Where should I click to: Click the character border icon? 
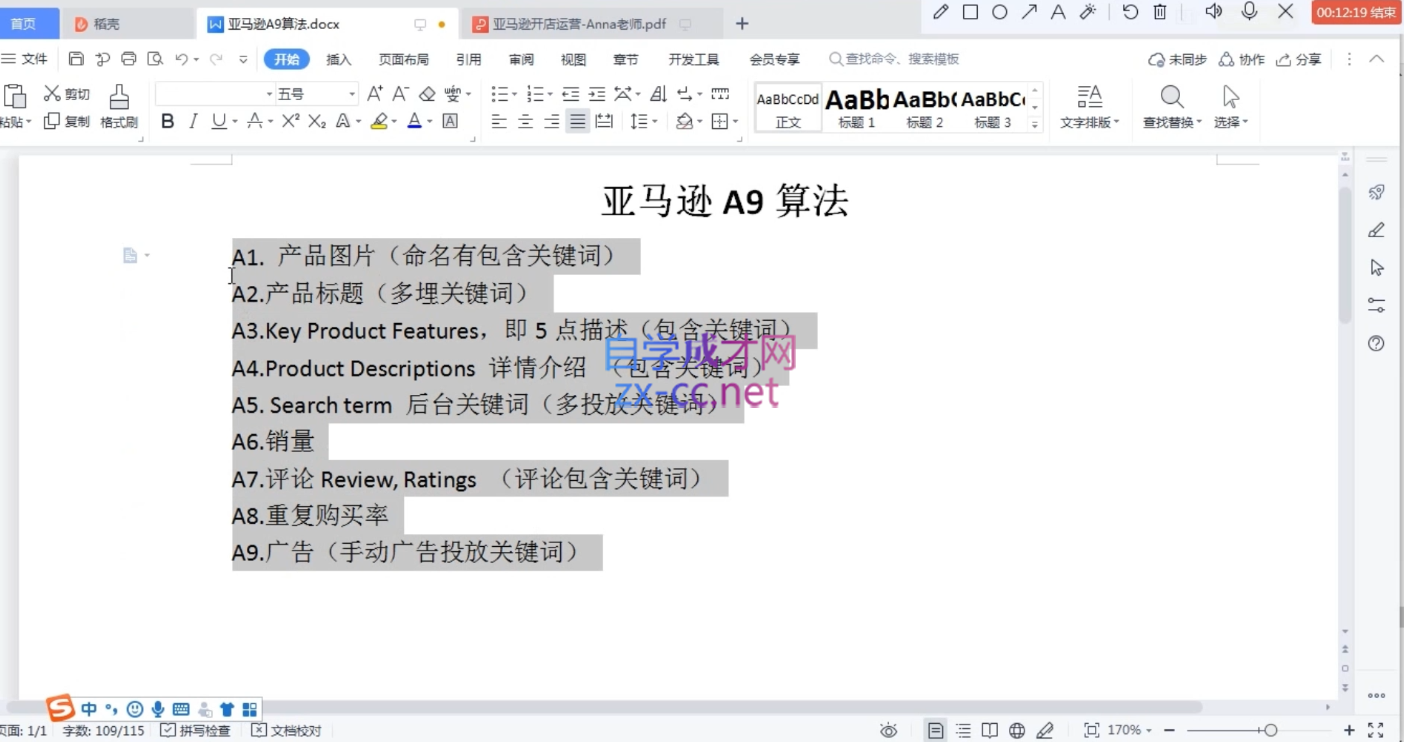(x=450, y=121)
